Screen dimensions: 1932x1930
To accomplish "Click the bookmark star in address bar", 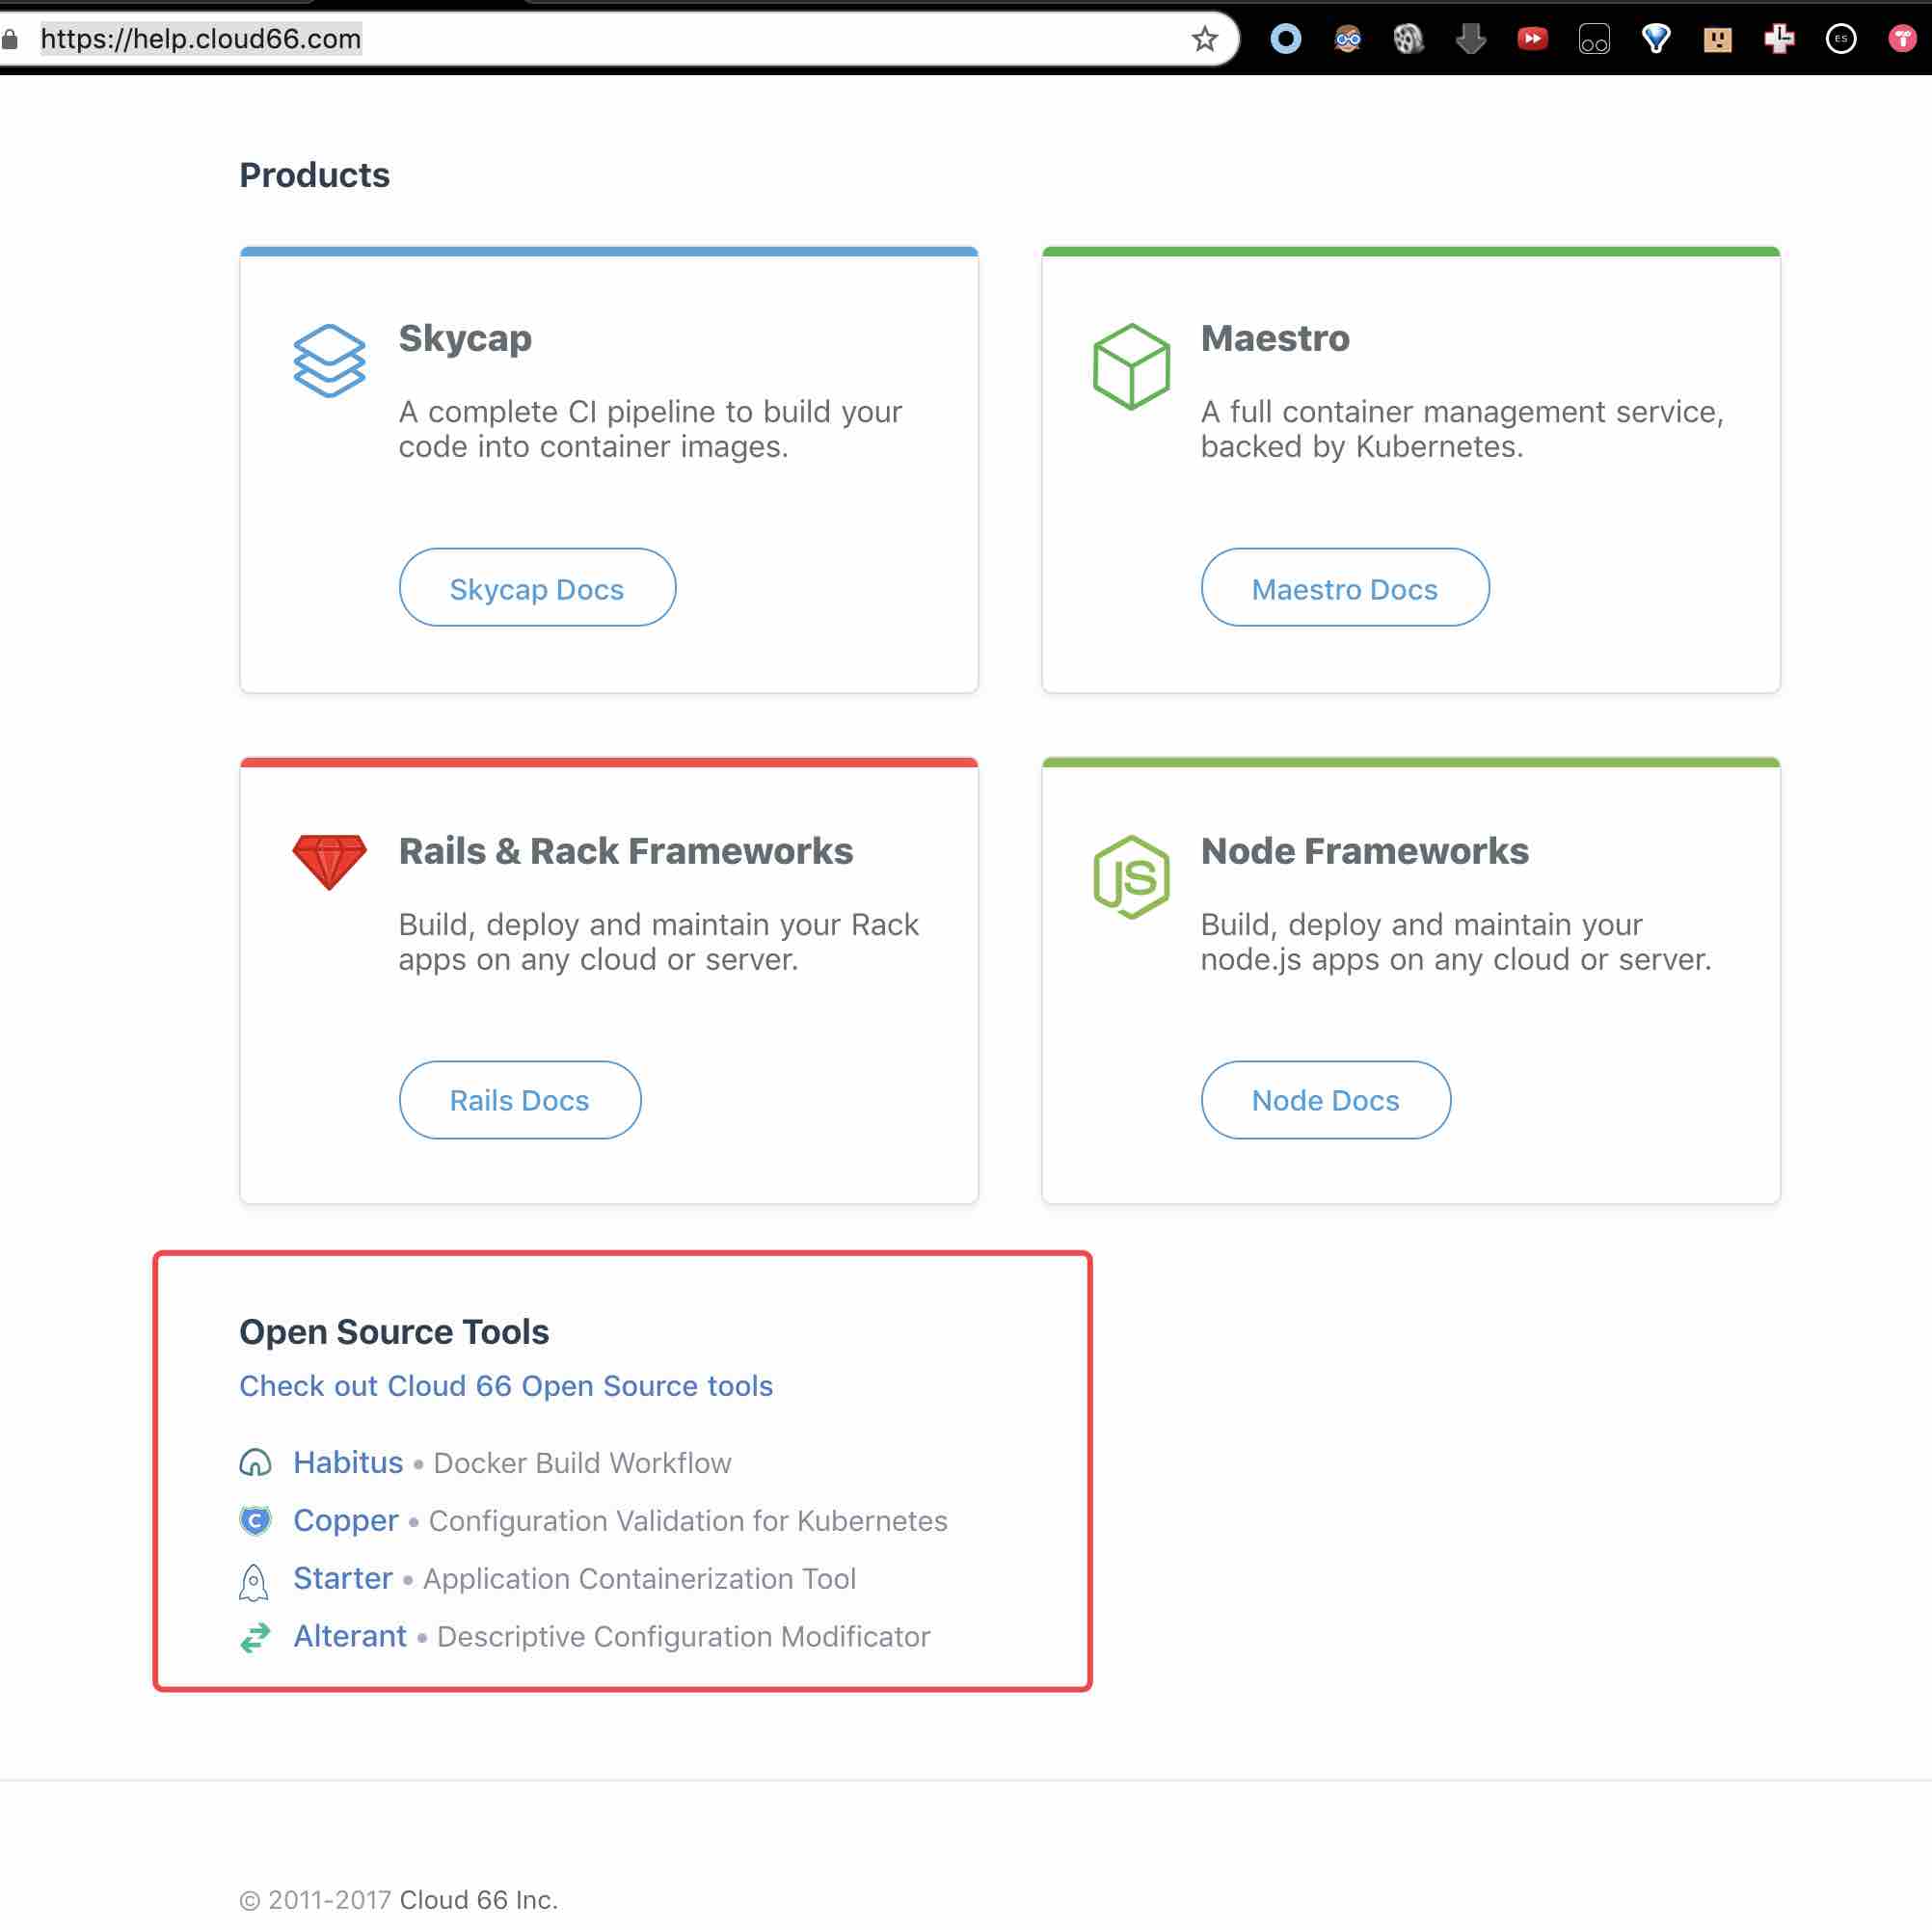I will [x=1204, y=39].
